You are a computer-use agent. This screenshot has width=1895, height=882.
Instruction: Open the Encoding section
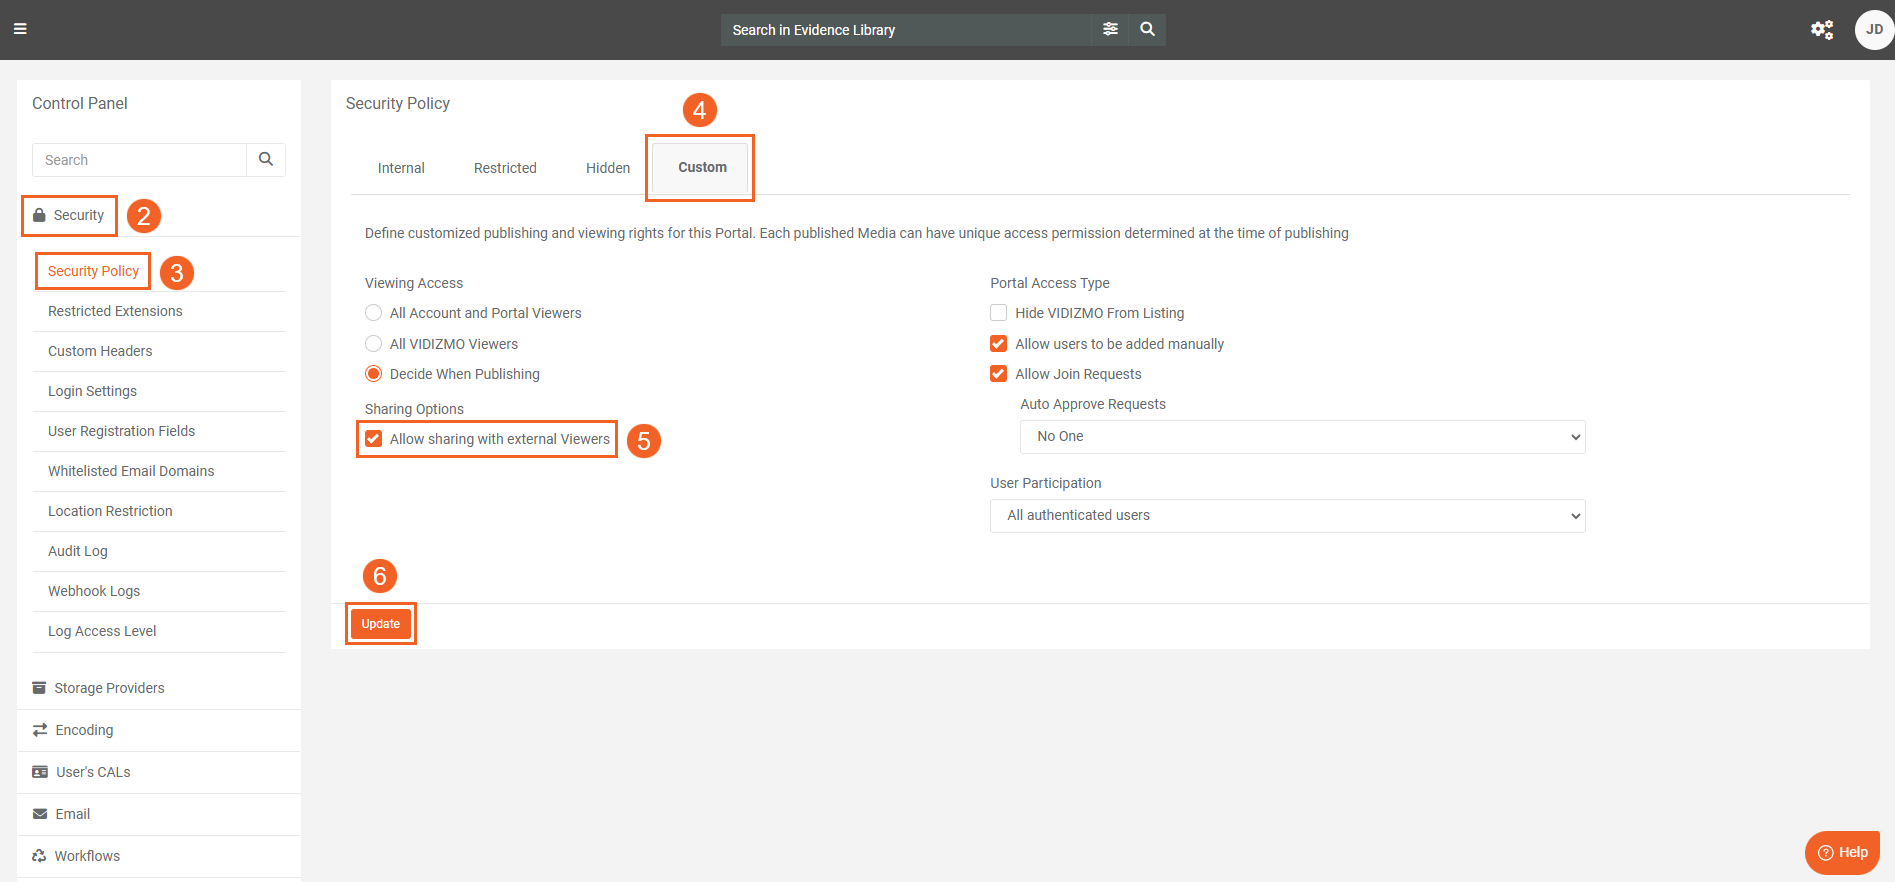tap(84, 730)
